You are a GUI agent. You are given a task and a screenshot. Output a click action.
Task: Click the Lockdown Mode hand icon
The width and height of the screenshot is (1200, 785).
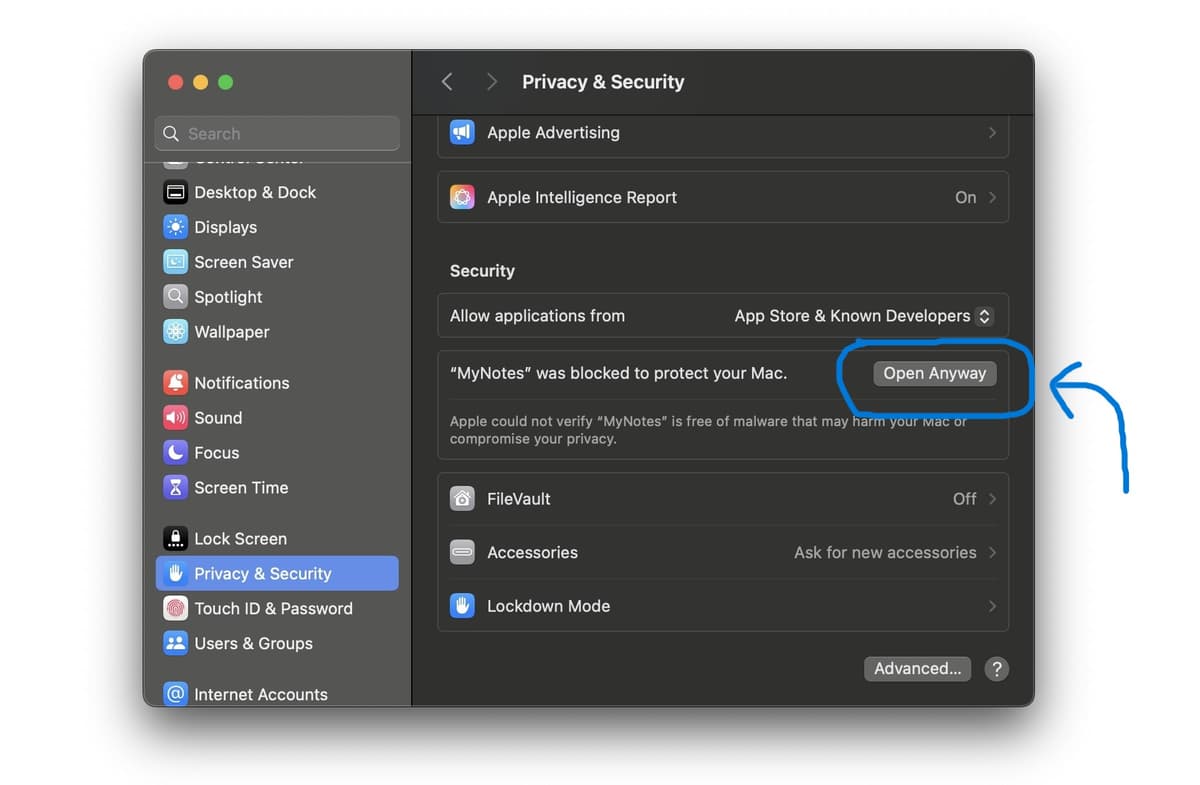pos(462,606)
